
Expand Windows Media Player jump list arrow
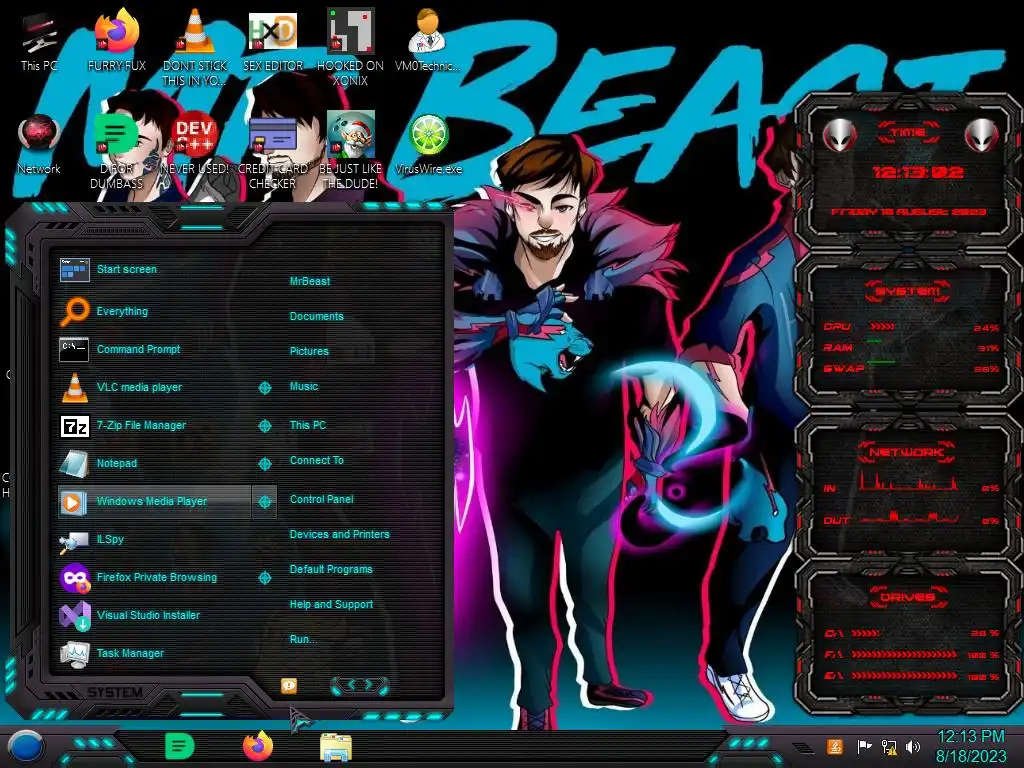(264, 502)
